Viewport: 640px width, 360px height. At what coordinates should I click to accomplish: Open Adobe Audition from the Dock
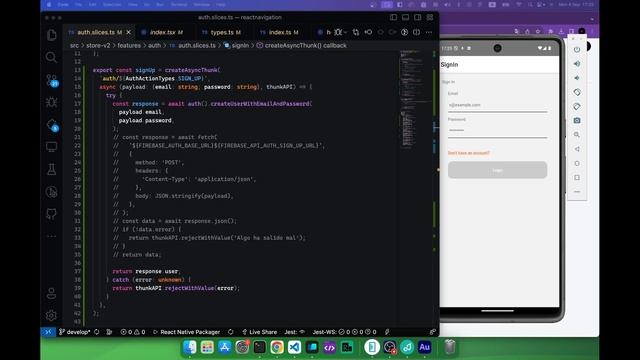pos(424,347)
